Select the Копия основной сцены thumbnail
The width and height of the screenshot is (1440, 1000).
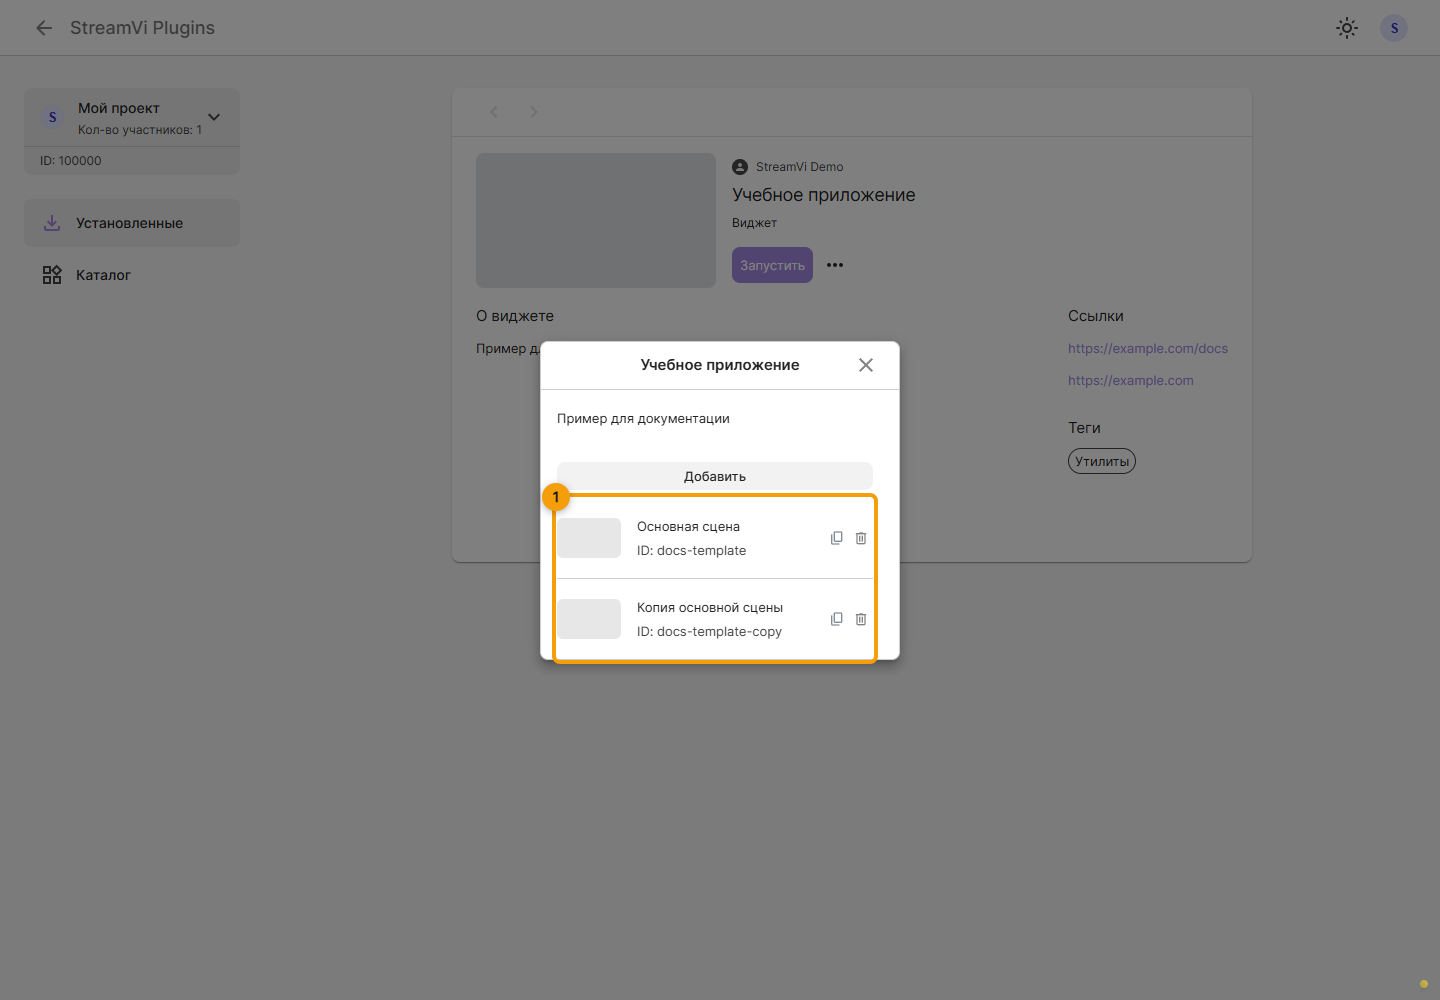point(589,619)
